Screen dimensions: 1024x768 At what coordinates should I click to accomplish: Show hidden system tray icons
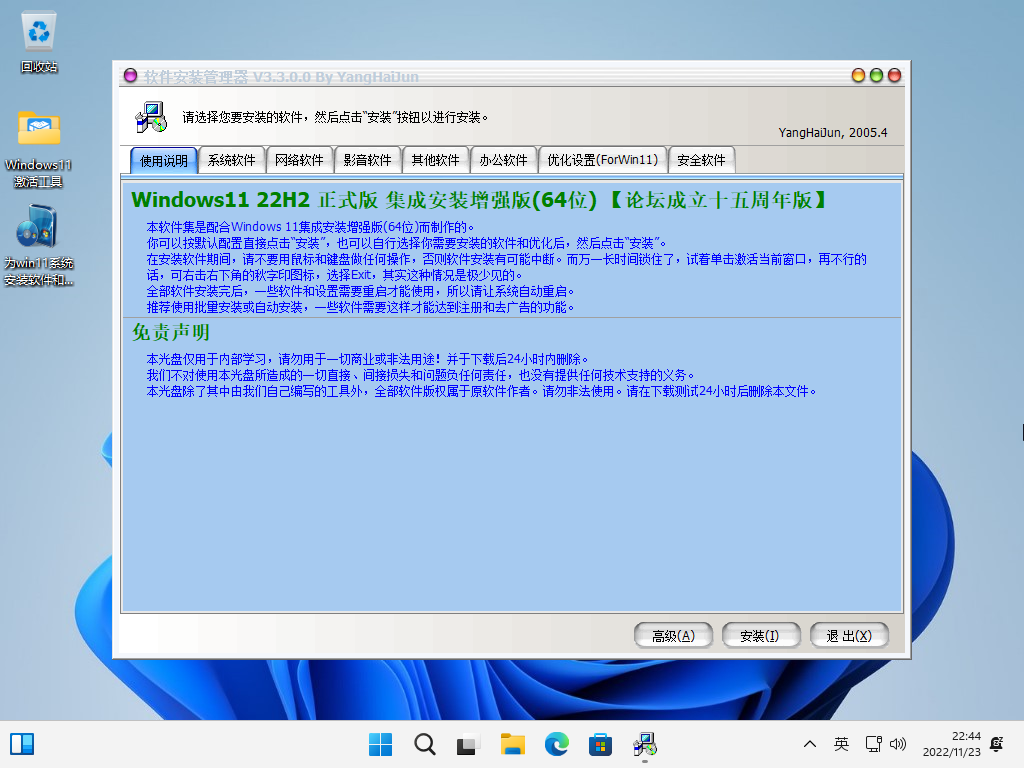click(x=810, y=744)
